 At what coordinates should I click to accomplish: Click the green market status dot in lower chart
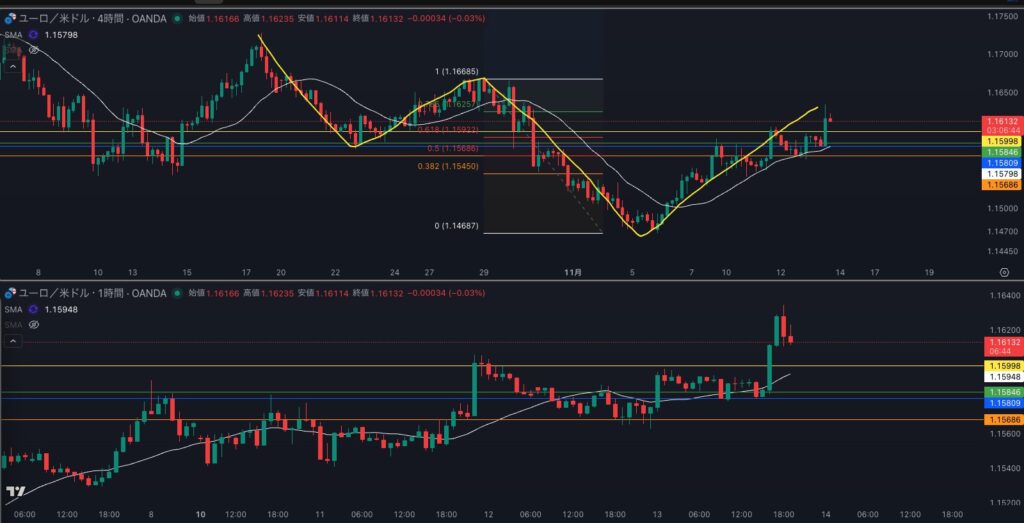(x=177, y=293)
